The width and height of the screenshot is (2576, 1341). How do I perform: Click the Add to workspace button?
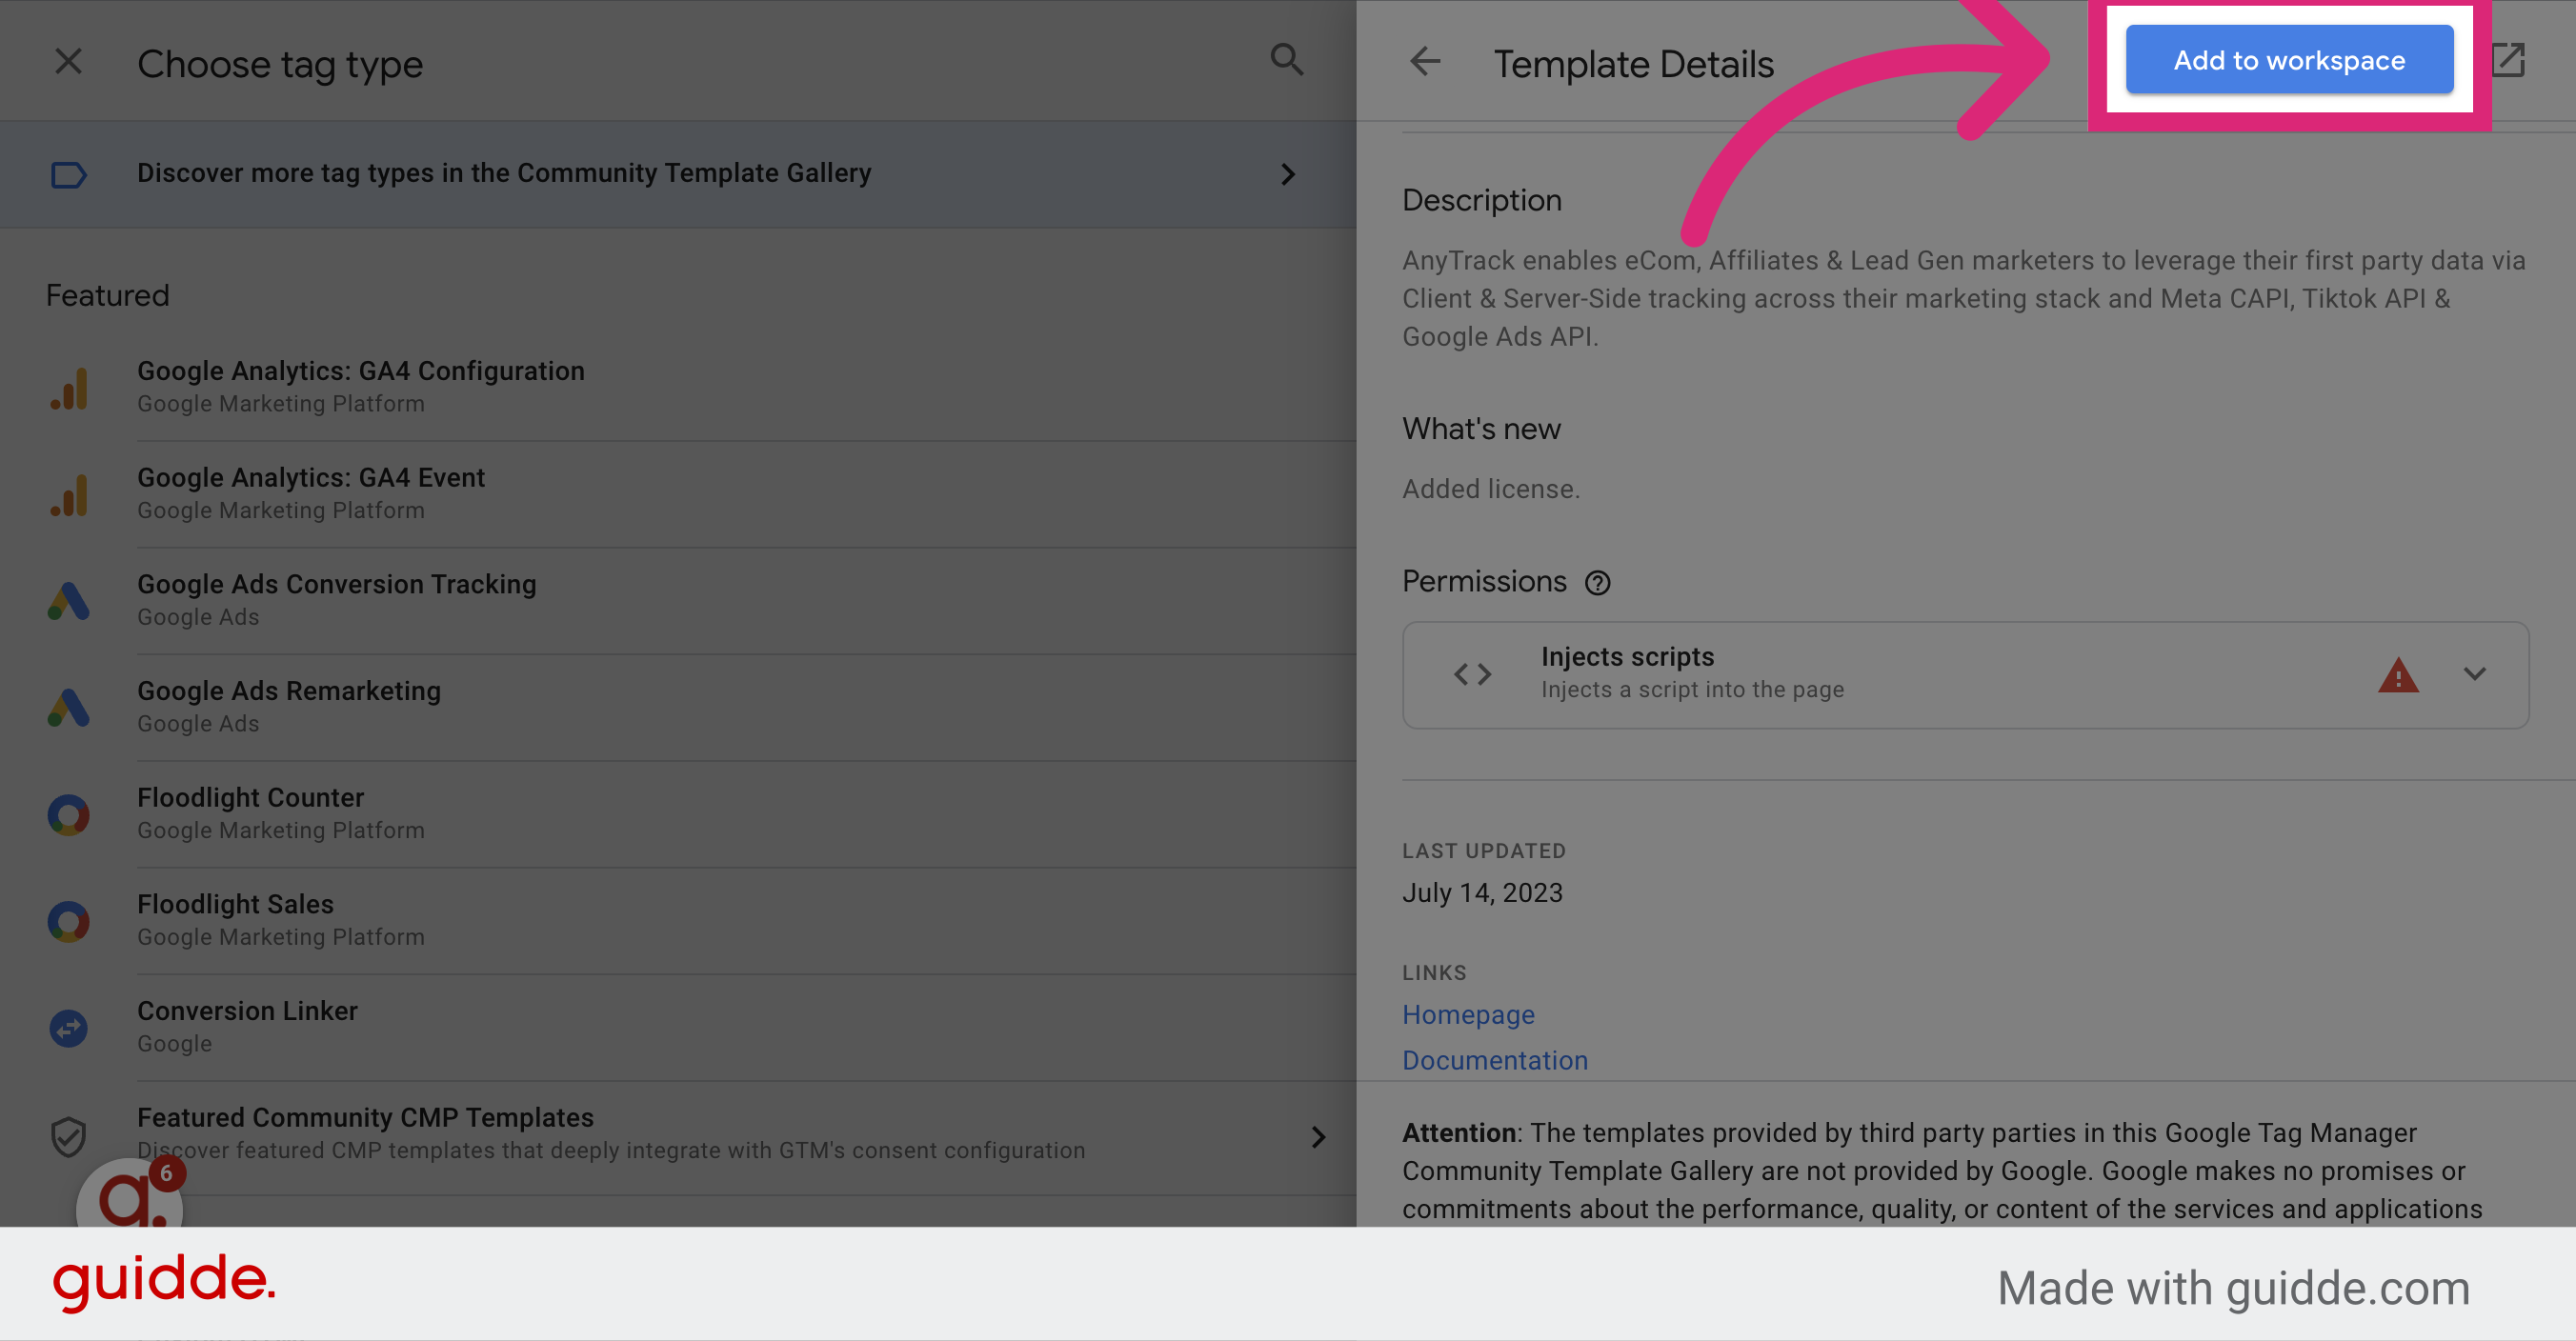click(2289, 60)
